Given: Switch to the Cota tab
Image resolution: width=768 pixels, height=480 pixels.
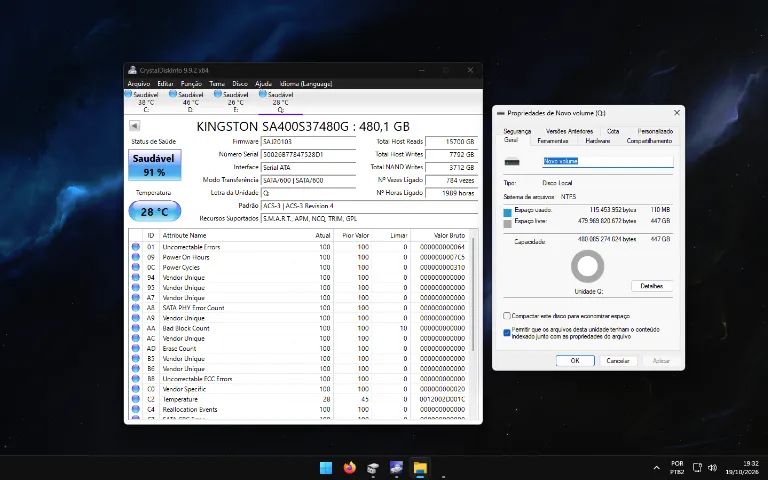Looking at the screenshot, I should click(613, 131).
